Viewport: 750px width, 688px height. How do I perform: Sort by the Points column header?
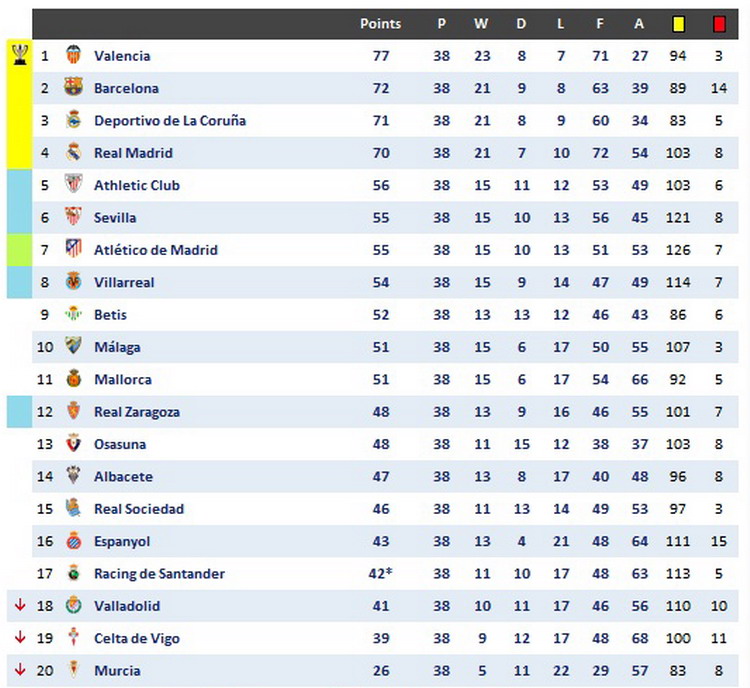380,24
